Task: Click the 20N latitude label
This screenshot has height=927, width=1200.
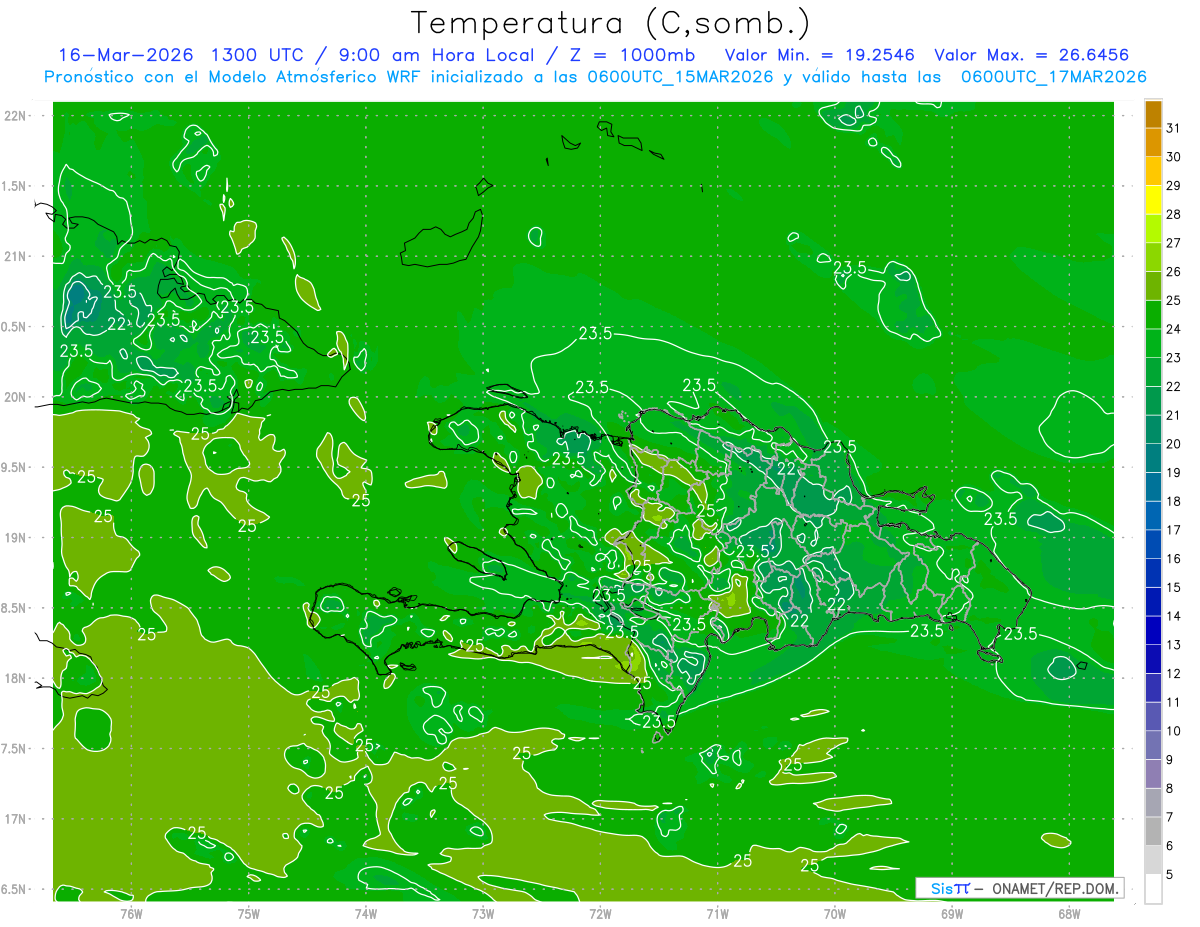Action: 16,397
